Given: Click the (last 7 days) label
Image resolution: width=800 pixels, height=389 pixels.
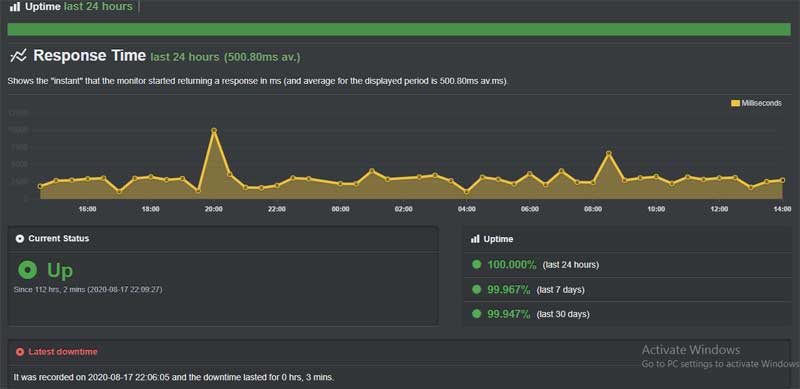Looking at the screenshot, I should (x=561, y=290).
